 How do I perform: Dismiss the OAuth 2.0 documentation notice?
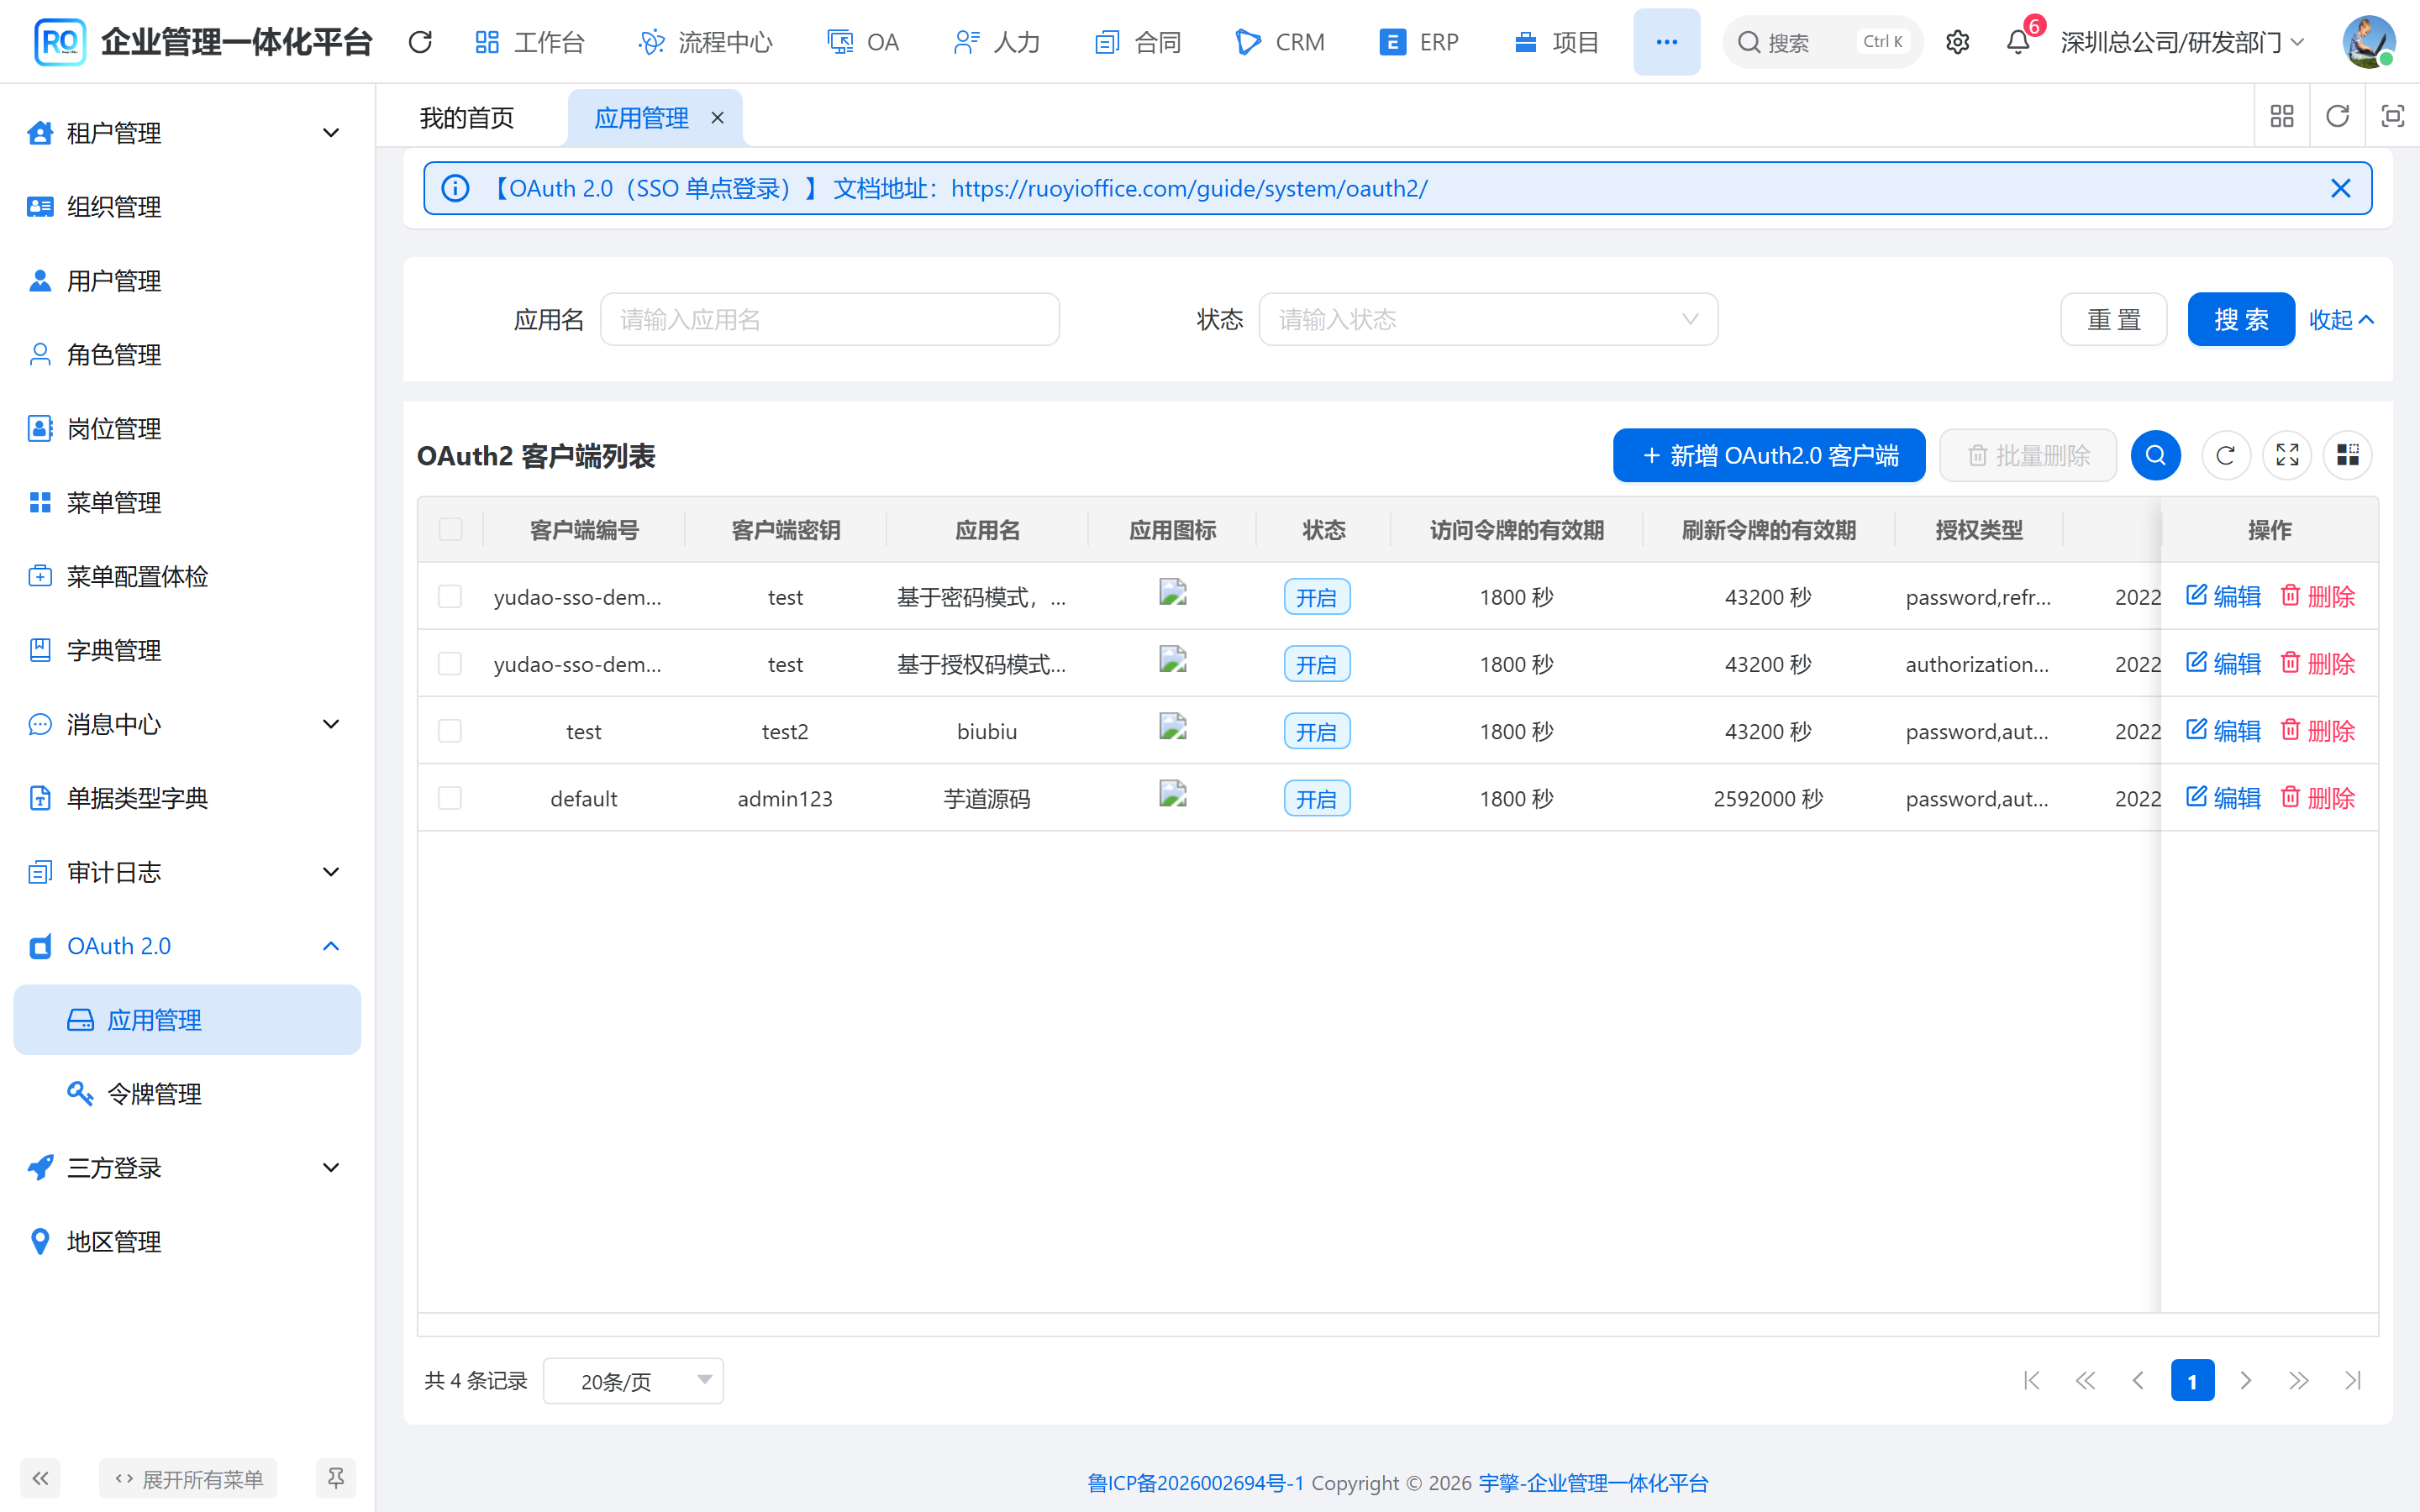point(2340,188)
